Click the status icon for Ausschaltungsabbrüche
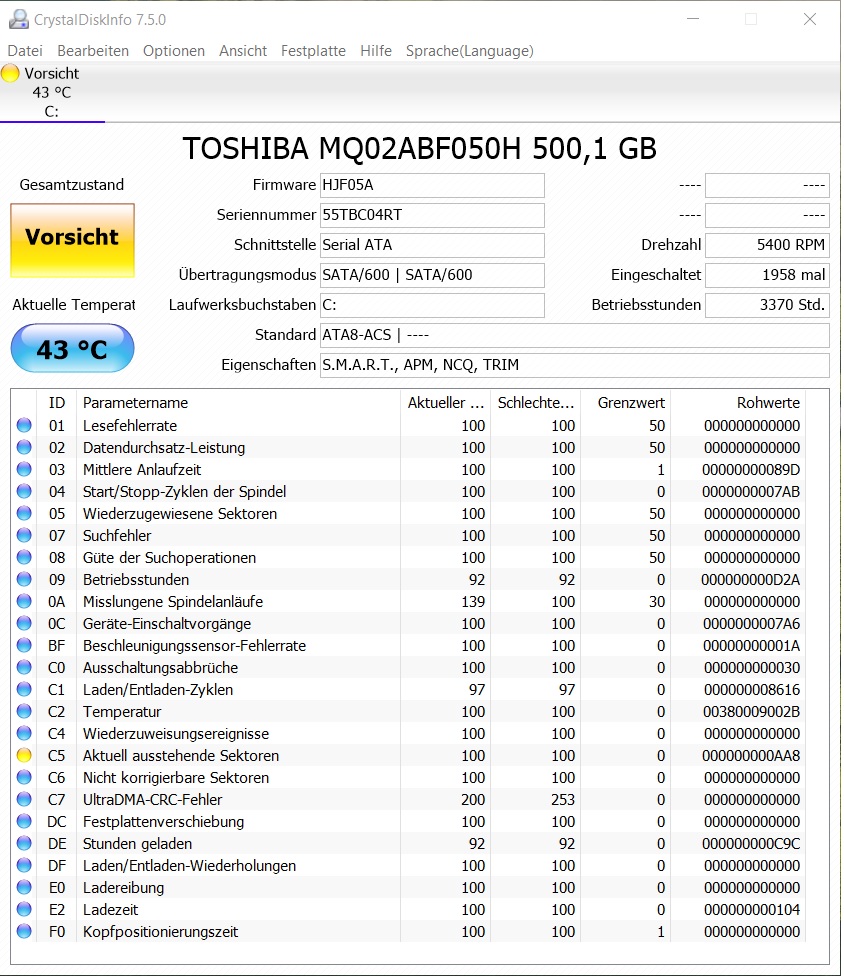This screenshot has height=976, width=844. [x=24, y=667]
